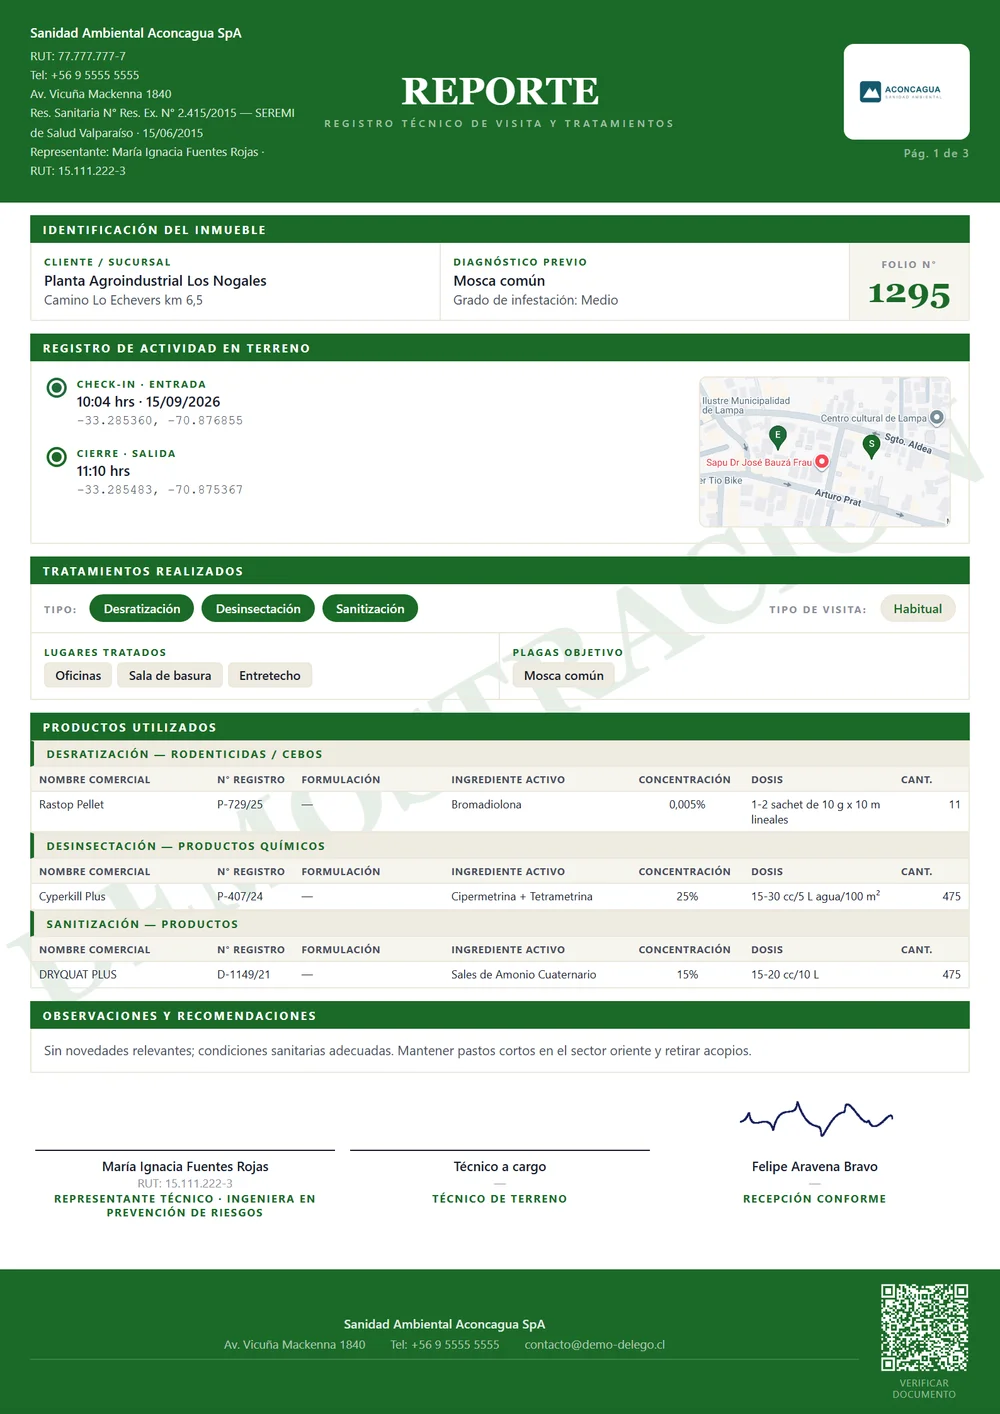Click dose 15-20 cc/10 L
Screen dimensions: 1000x1414
pyautogui.click(x=785, y=975)
